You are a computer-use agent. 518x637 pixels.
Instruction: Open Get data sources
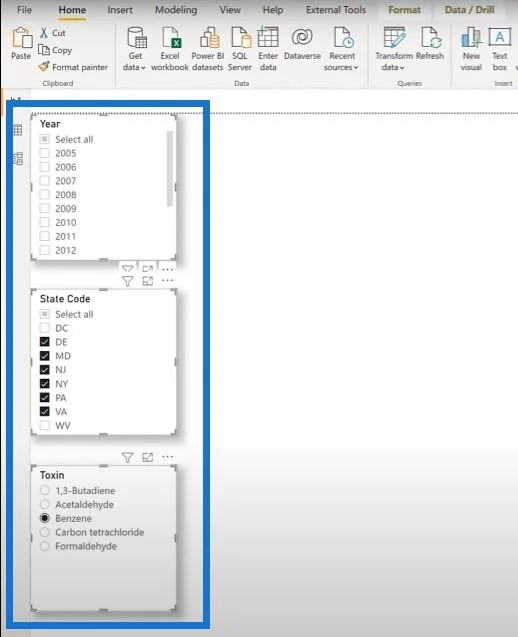[x=137, y=38]
